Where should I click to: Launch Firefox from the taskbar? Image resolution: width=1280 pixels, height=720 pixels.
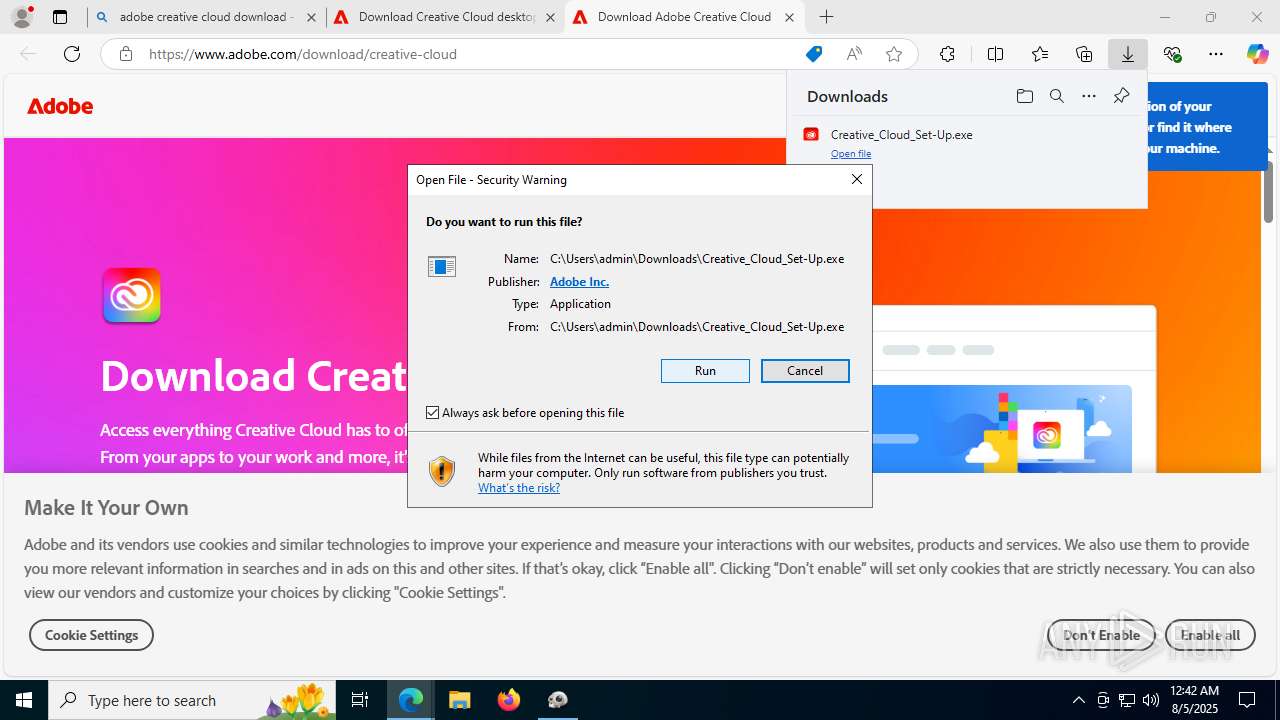509,700
